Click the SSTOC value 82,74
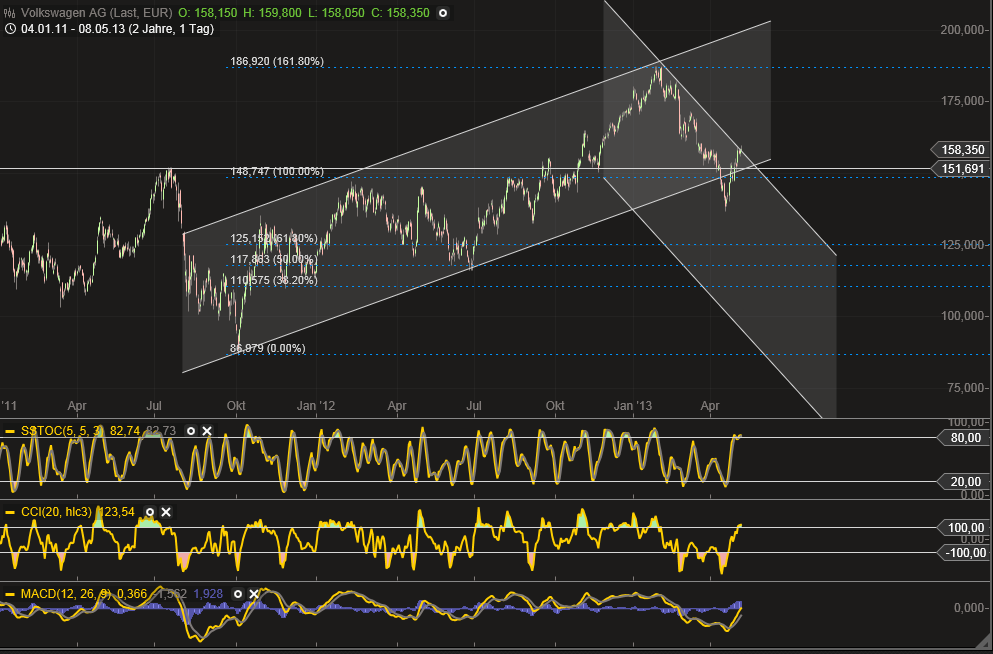 [125, 431]
